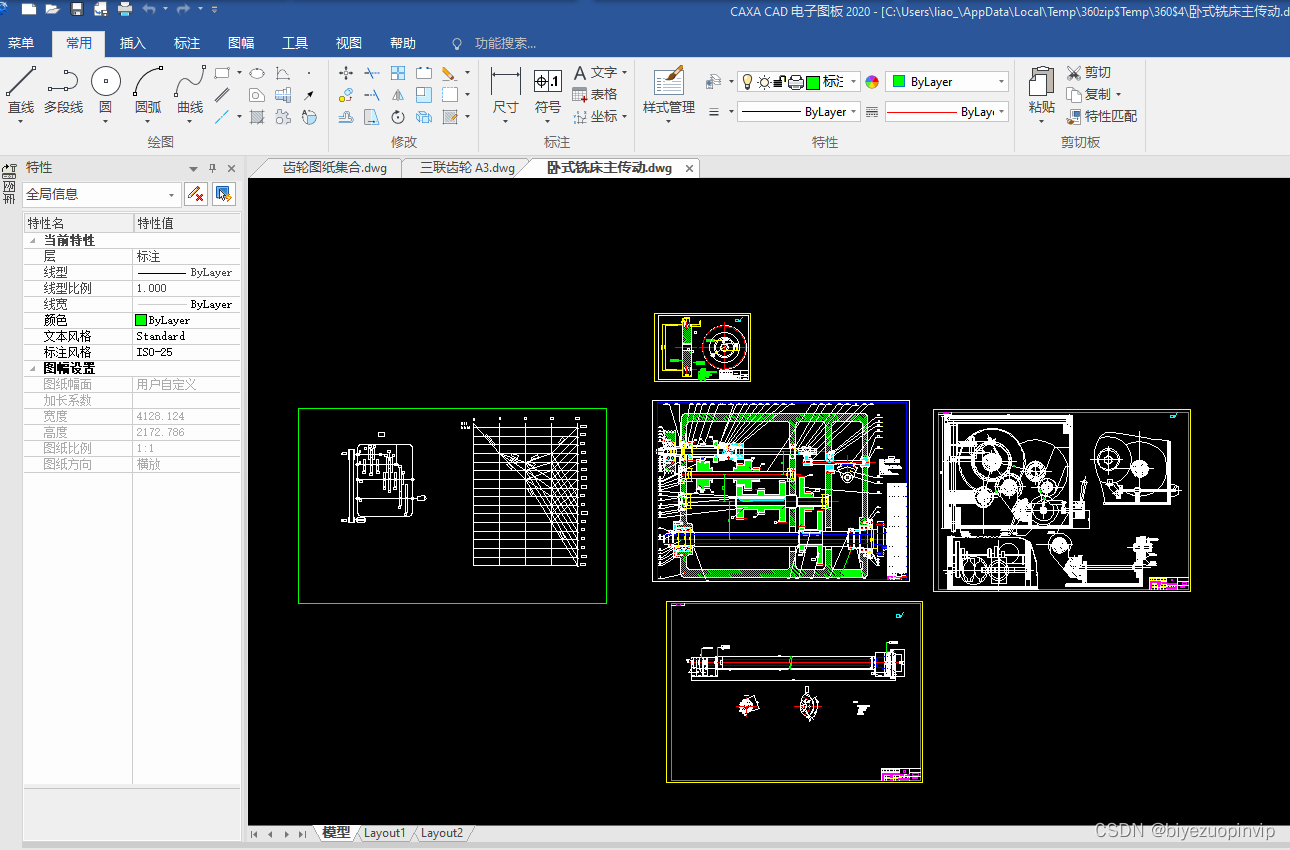Click the save icon in quick access toolbar
The width and height of the screenshot is (1290, 850).
pyautogui.click(x=76, y=9)
